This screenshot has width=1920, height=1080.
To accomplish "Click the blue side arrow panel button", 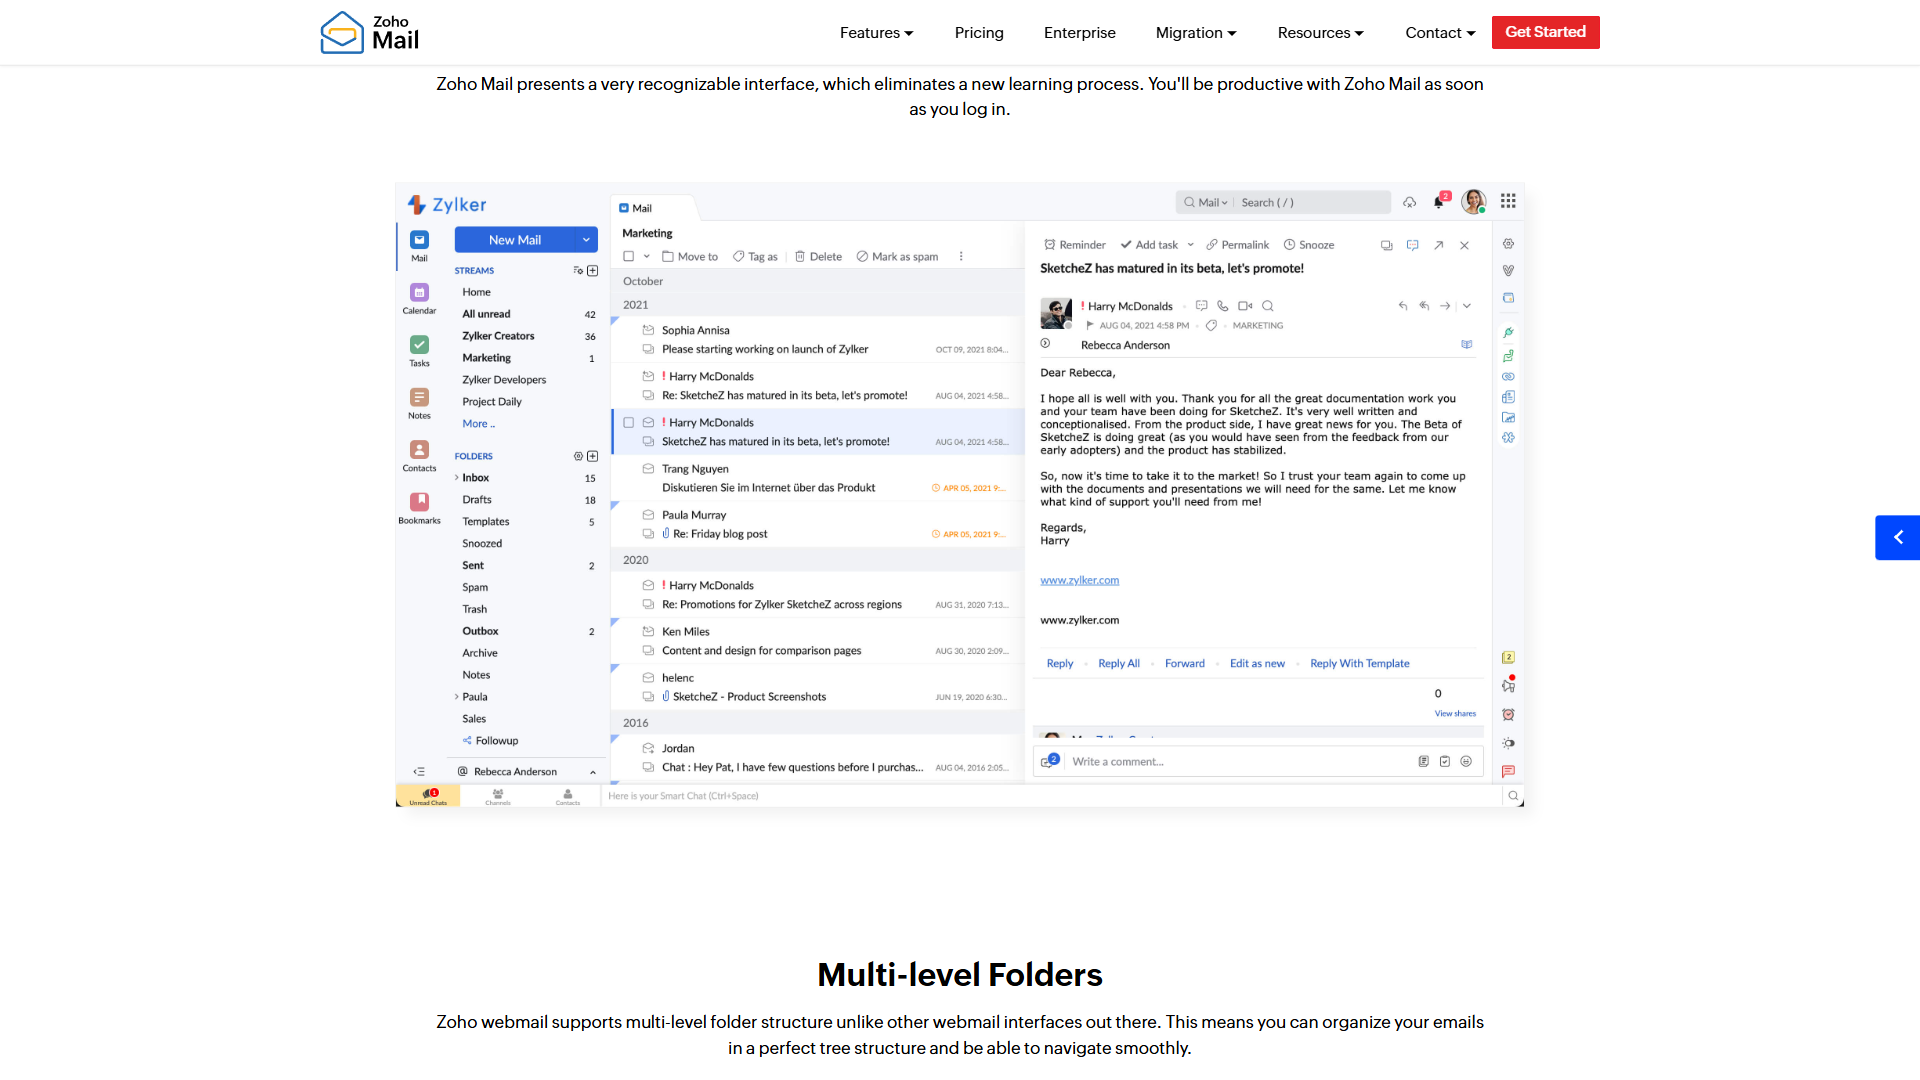I will 1897,537.
